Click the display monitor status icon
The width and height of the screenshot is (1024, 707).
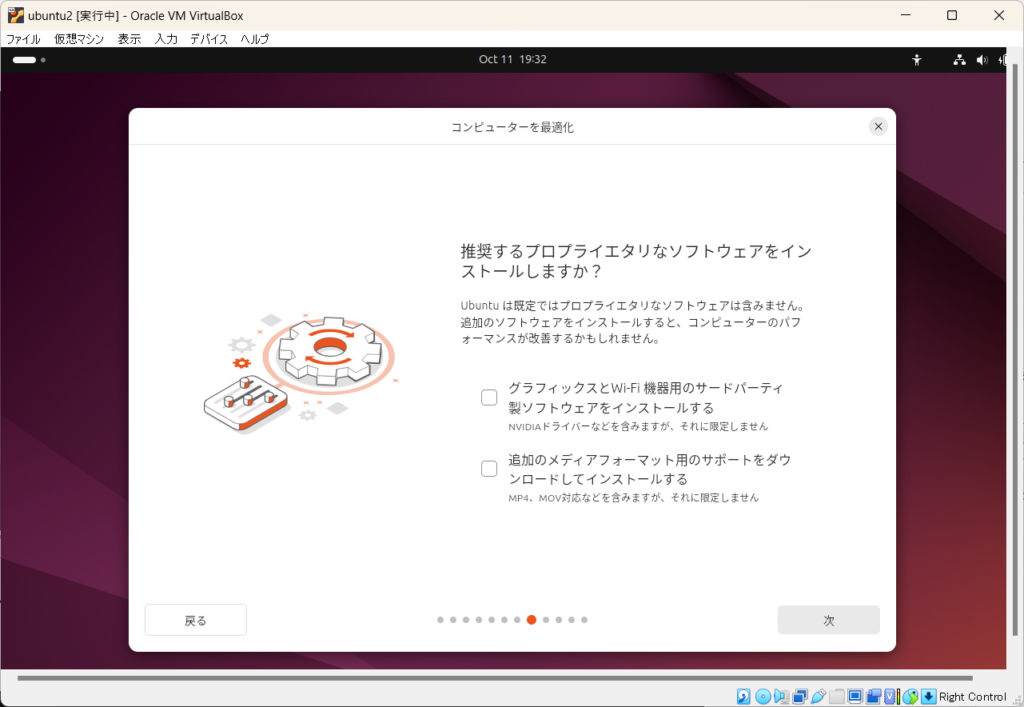tap(855, 697)
